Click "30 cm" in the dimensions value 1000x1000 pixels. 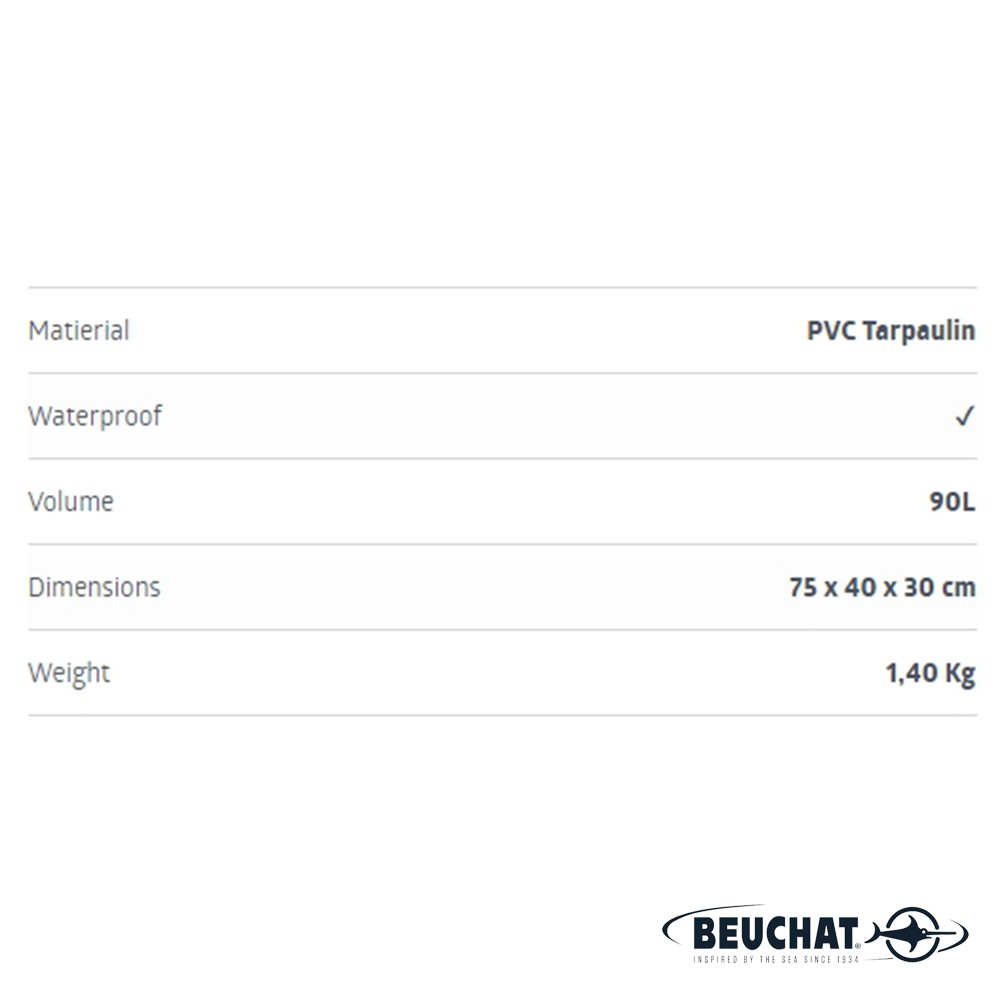coord(939,588)
